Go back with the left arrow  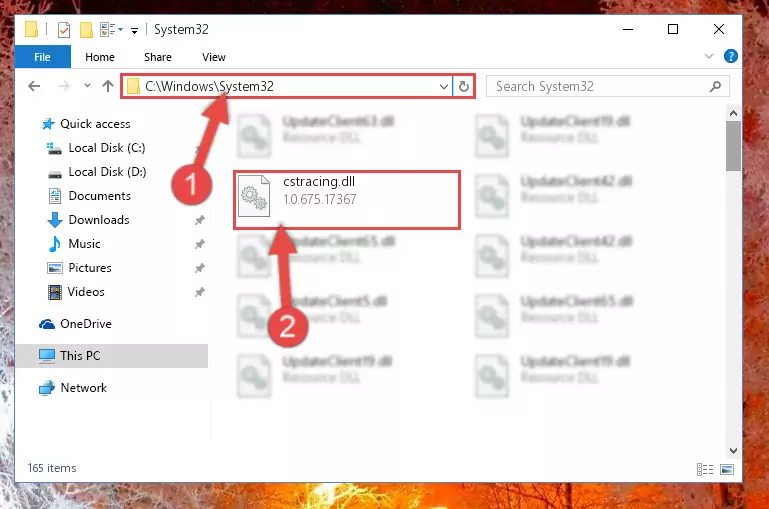34,86
